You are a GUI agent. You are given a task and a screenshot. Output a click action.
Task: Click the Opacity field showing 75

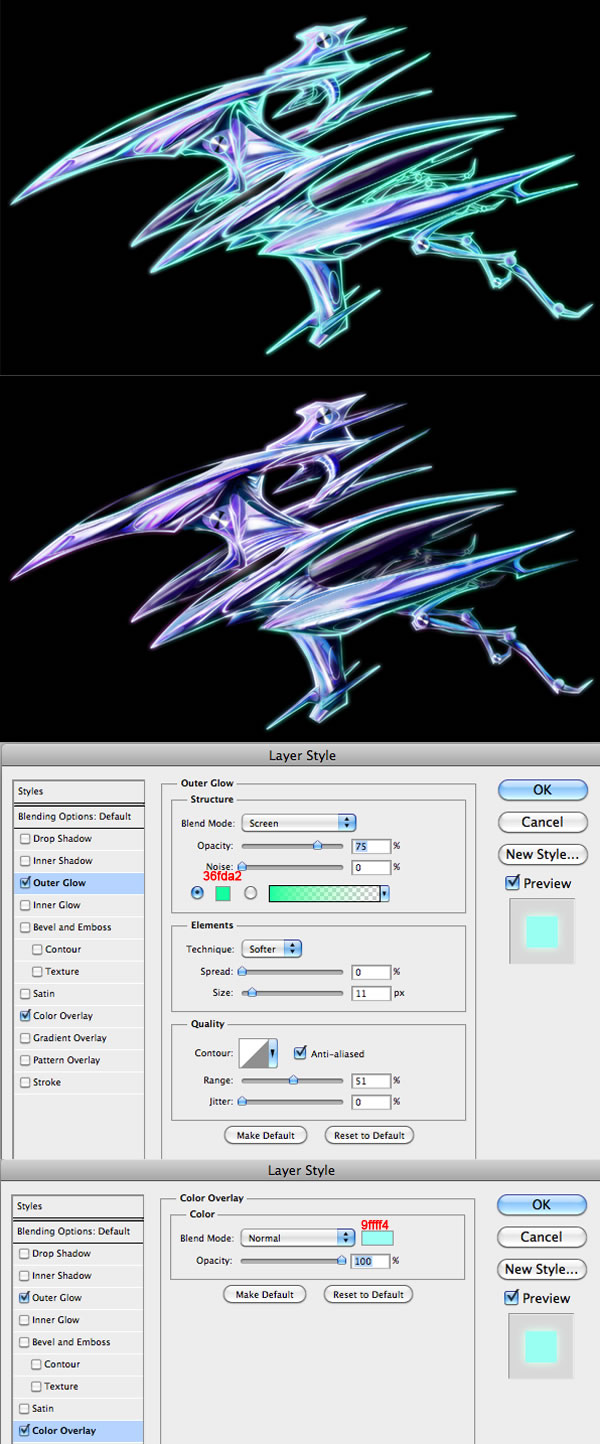(x=370, y=845)
